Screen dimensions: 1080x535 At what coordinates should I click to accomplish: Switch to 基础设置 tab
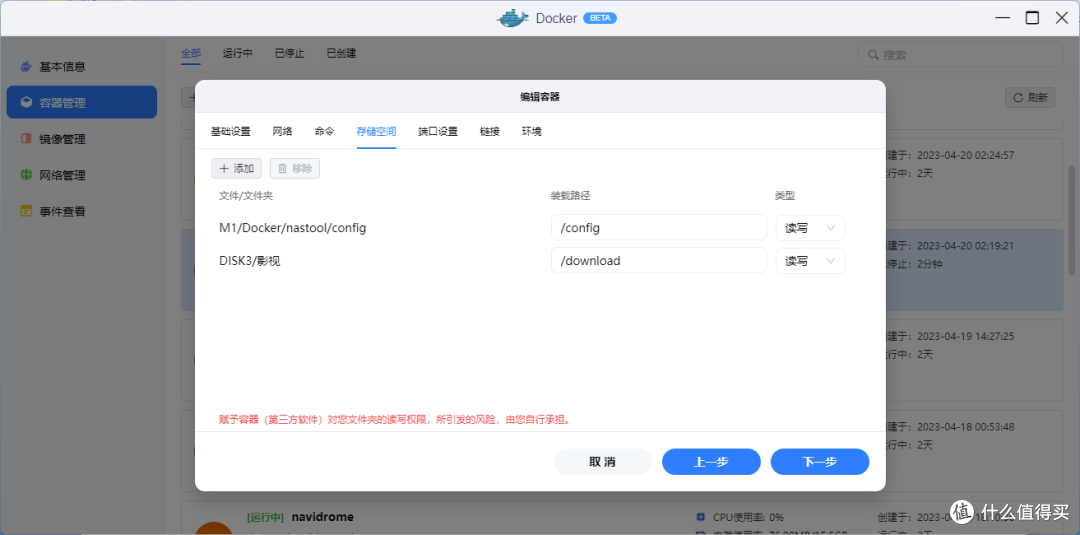[x=231, y=132]
